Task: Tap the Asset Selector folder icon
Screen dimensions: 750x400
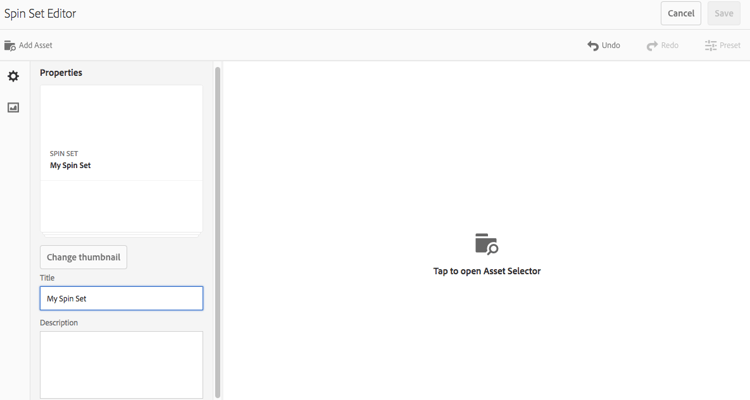Action: pyautogui.click(x=486, y=244)
